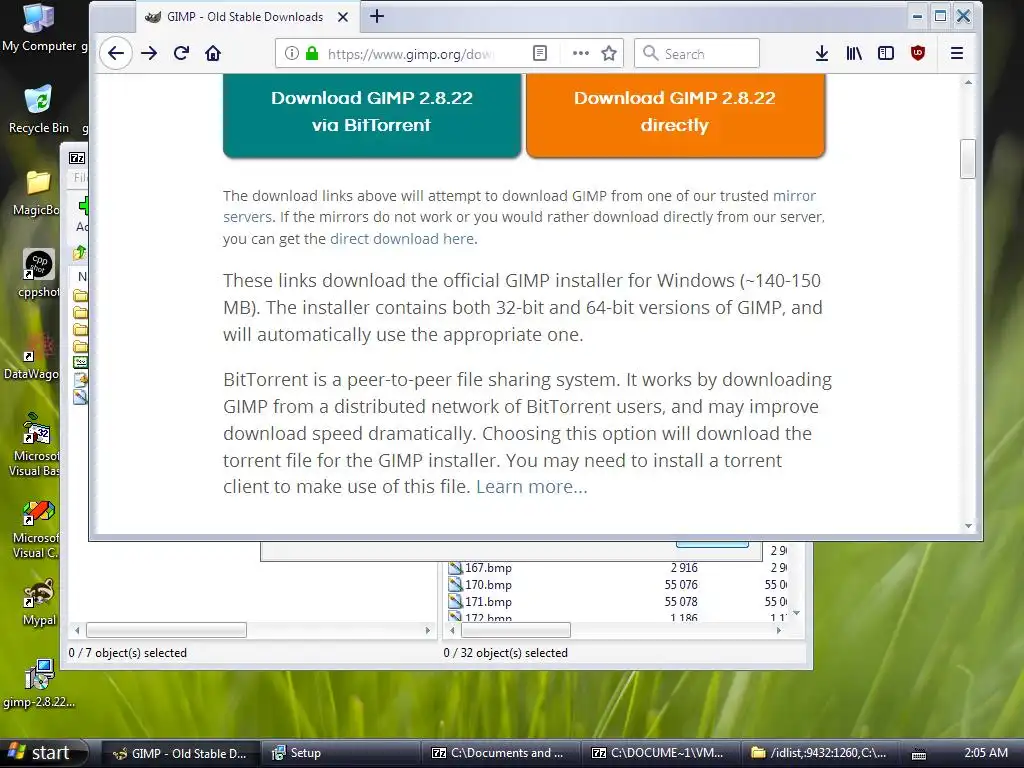The image size is (1024, 768).
Task: Open the browser home page icon
Action: click(x=213, y=53)
